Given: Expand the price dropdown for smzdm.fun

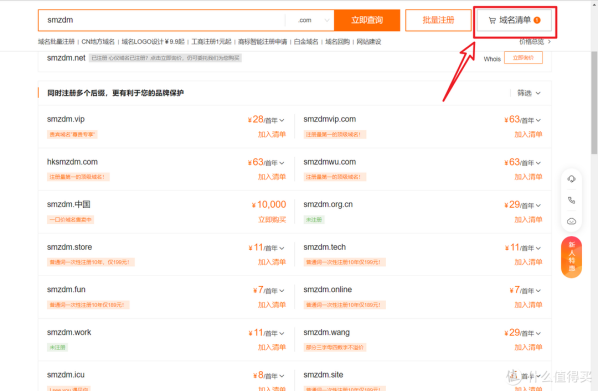Looking at the screenshot, I should [x=282, y=291].
